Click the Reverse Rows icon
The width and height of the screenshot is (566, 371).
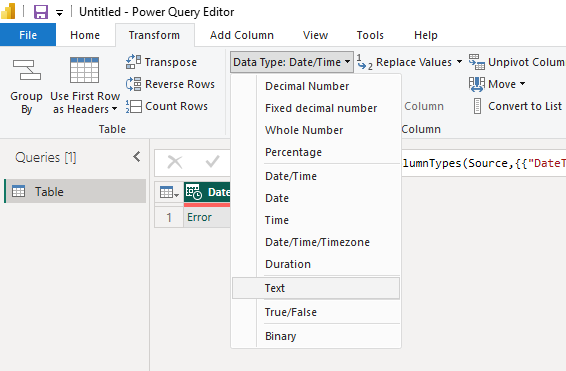(x=133, y=84)
